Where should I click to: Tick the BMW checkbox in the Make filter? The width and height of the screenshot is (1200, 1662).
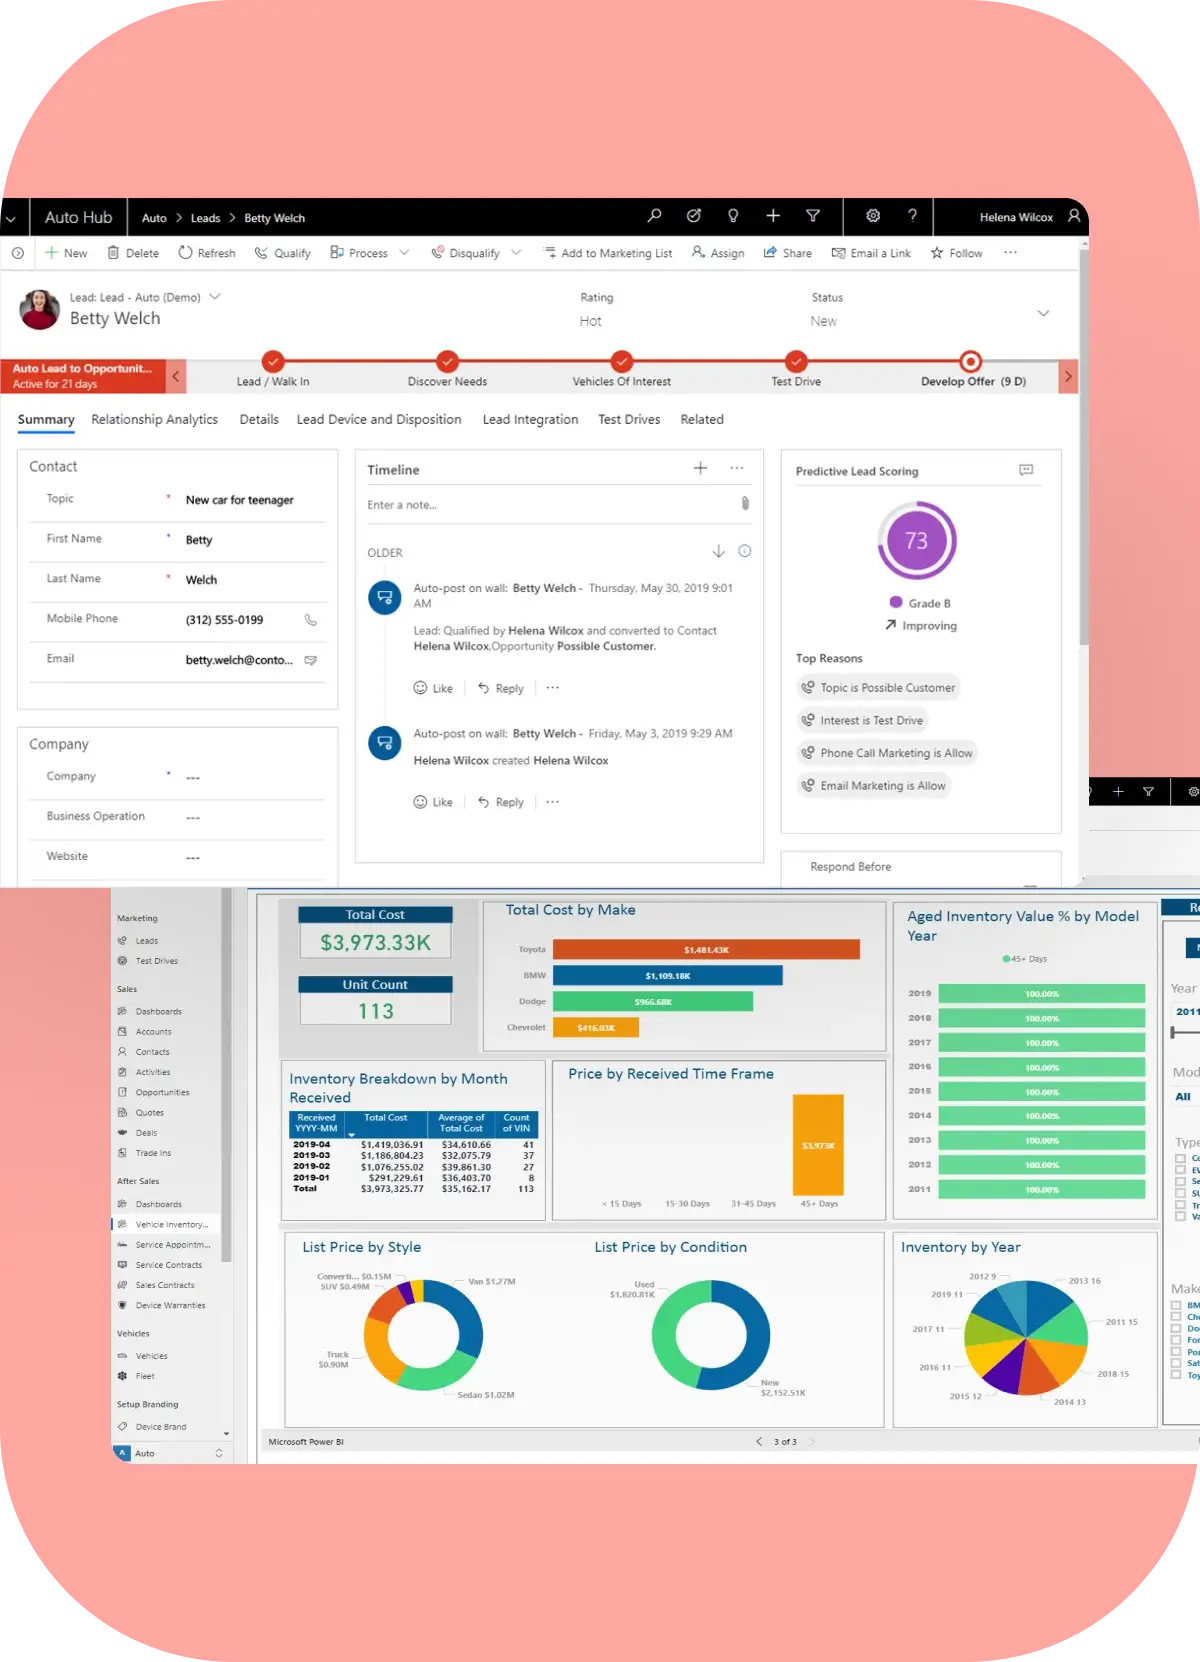click(x=1176, y=1305)
